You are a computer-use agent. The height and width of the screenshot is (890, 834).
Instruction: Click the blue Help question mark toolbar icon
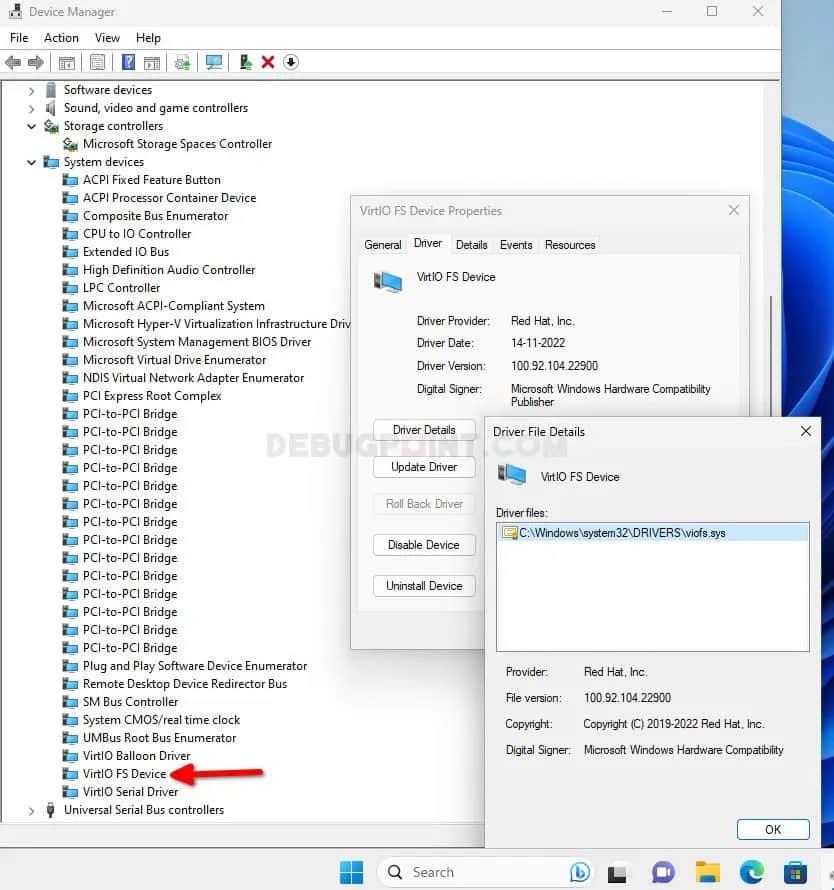tap(128, 62)
